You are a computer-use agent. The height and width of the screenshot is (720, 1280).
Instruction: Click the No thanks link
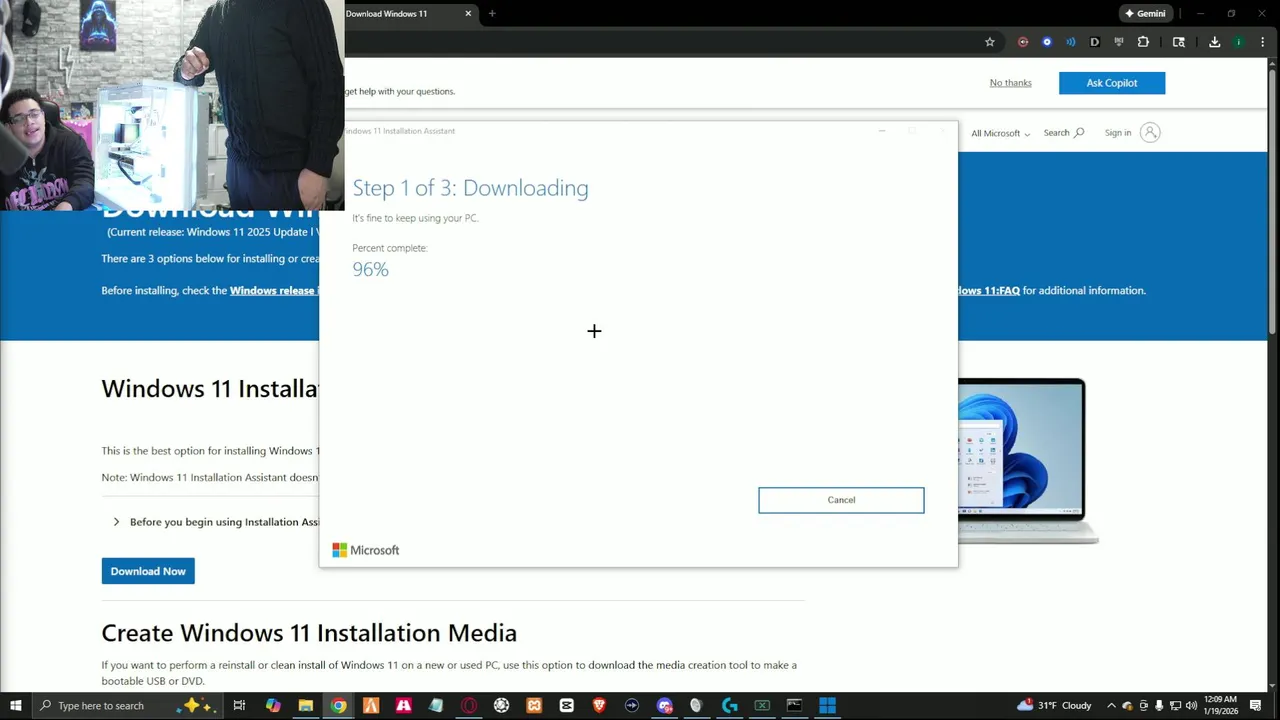(x=1010, y=83)
